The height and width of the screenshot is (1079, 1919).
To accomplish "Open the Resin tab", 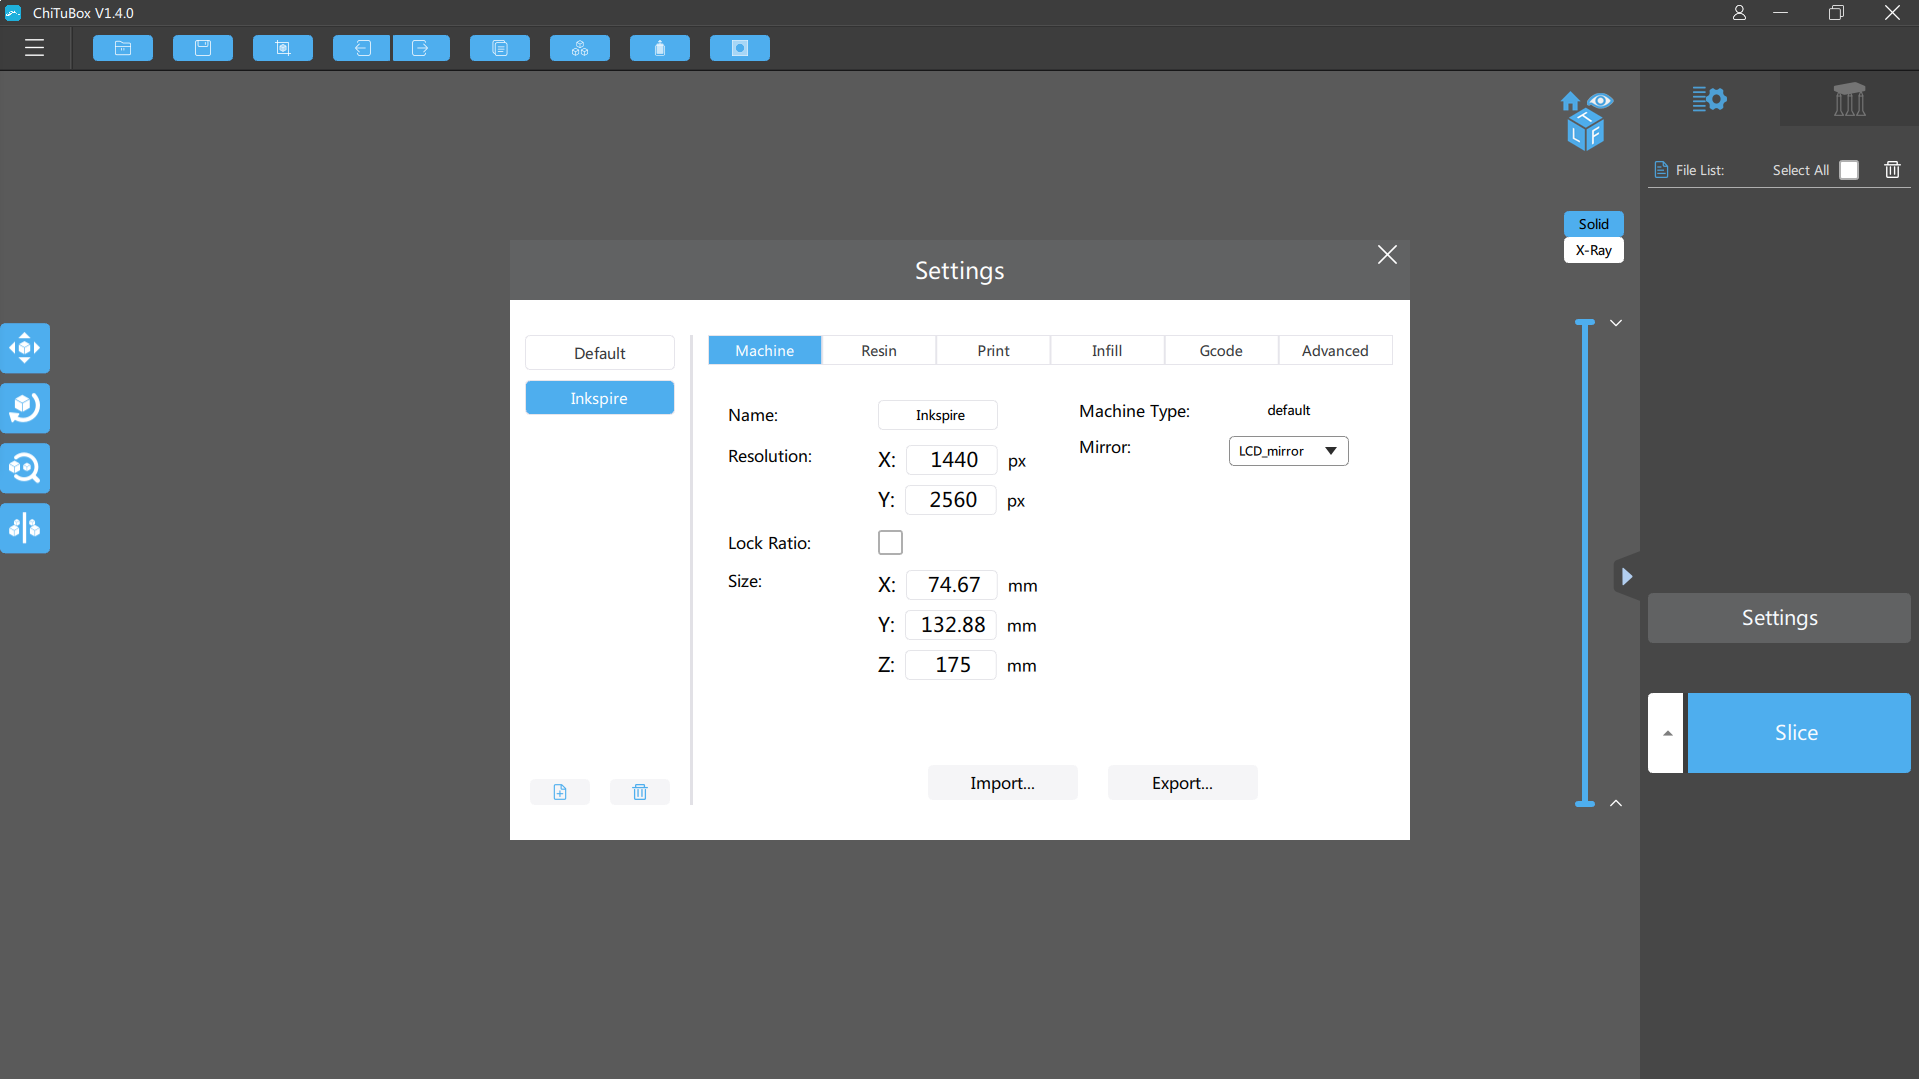I will coord(879,350).
